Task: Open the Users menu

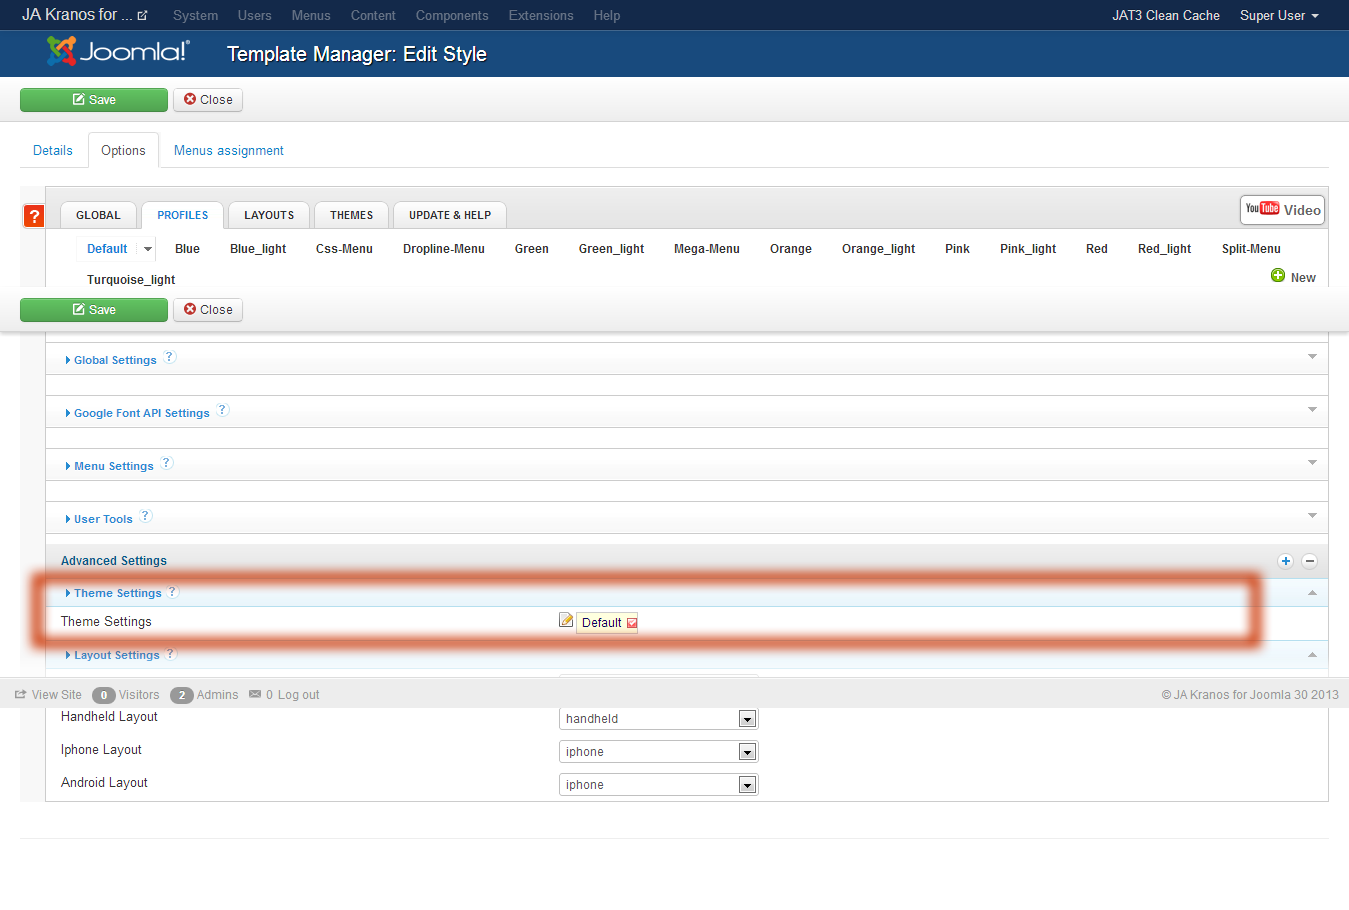Action: (x=254, y=16)
